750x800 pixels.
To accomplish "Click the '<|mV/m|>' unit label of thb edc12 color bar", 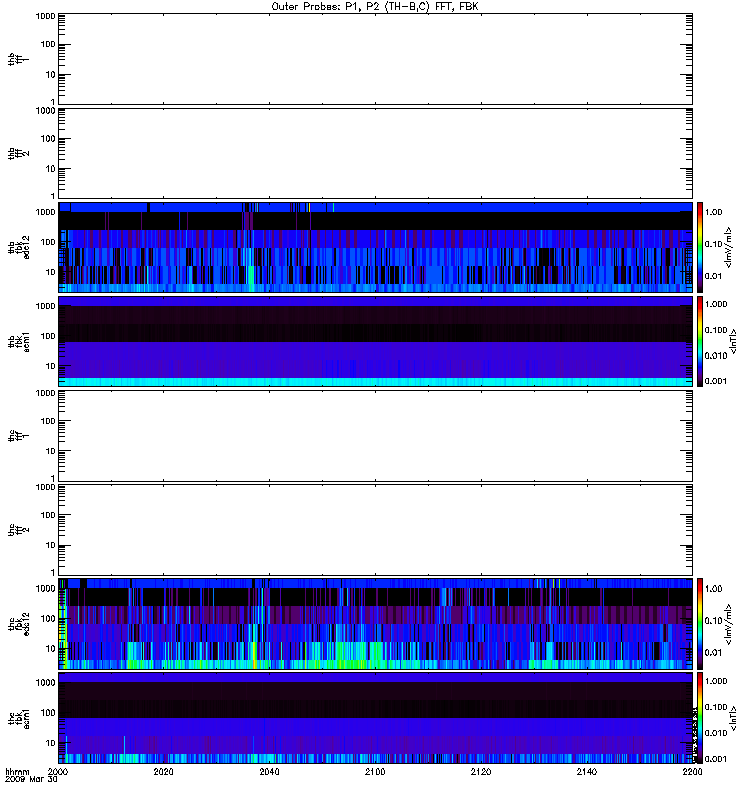I will coord(729,247).
